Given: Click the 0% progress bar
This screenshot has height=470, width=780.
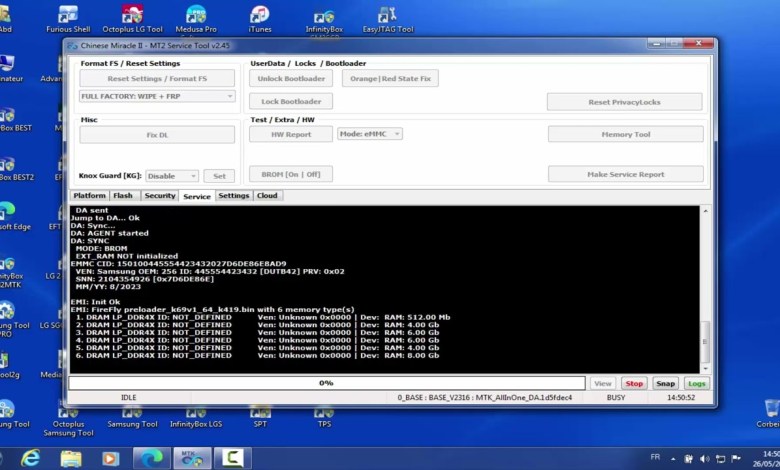Looking at the screenshot, I should click(x=327, y=383).
